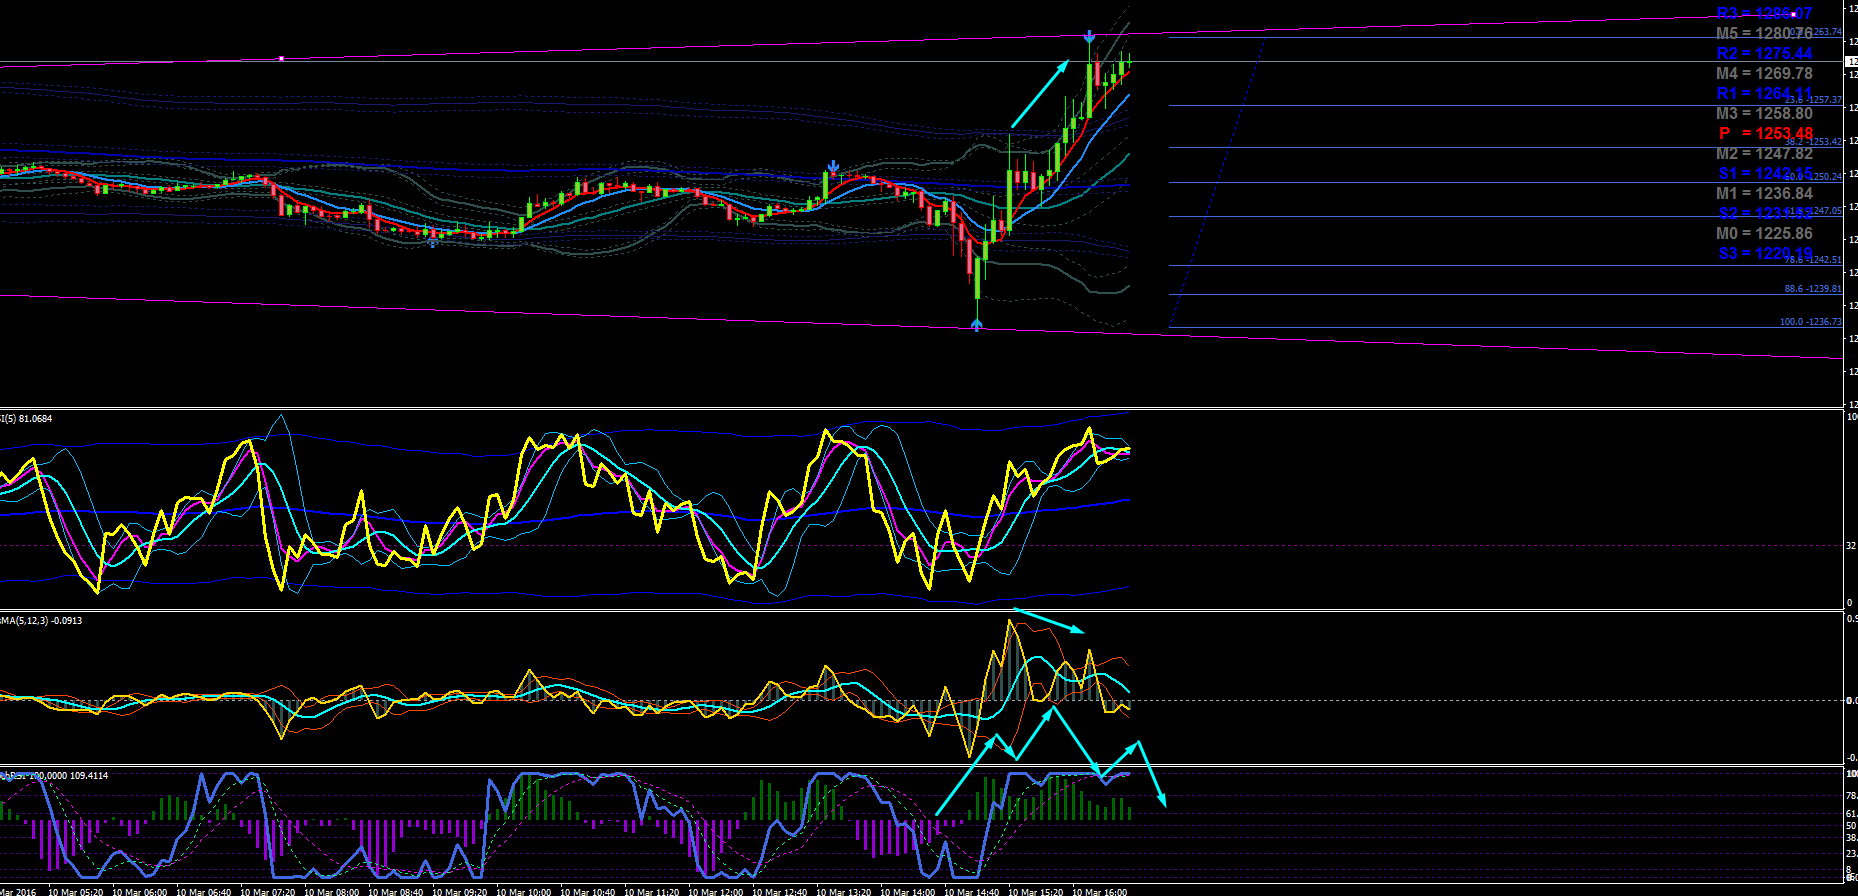Click the 10 Mar 11:20 time axis label
Viewport: 1858px width, 896px height.
point(651,892)
